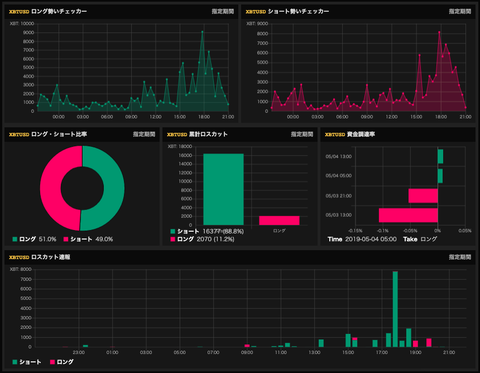The height and width of the screenshot is (373, 480).
Task: Select the tall green ショート bar in 累計ロスカット
Action: point(223,189)
